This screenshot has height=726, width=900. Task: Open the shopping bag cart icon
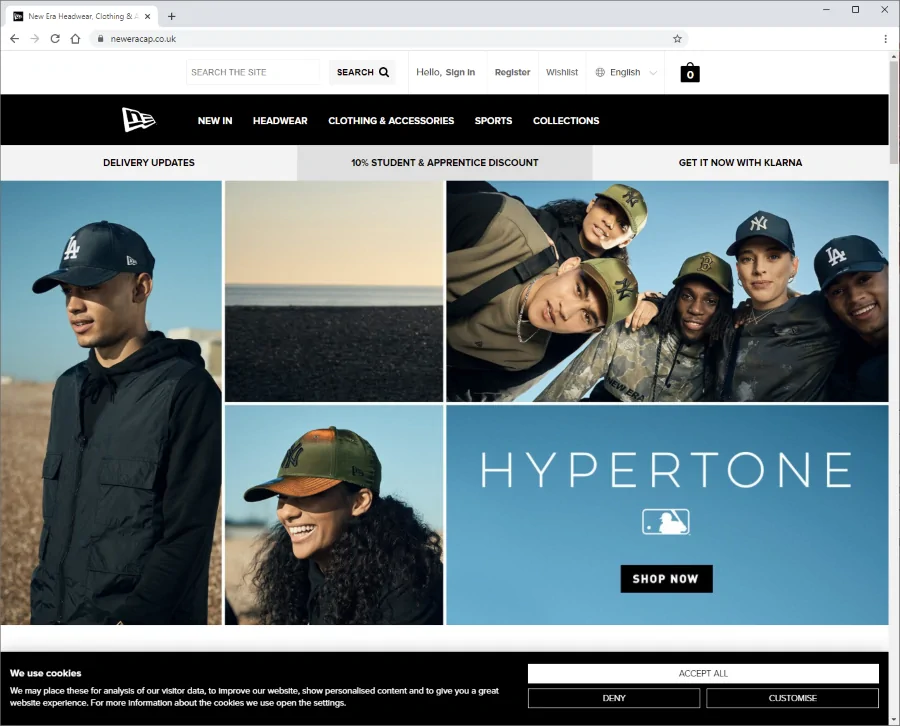(x=690, y=72)
